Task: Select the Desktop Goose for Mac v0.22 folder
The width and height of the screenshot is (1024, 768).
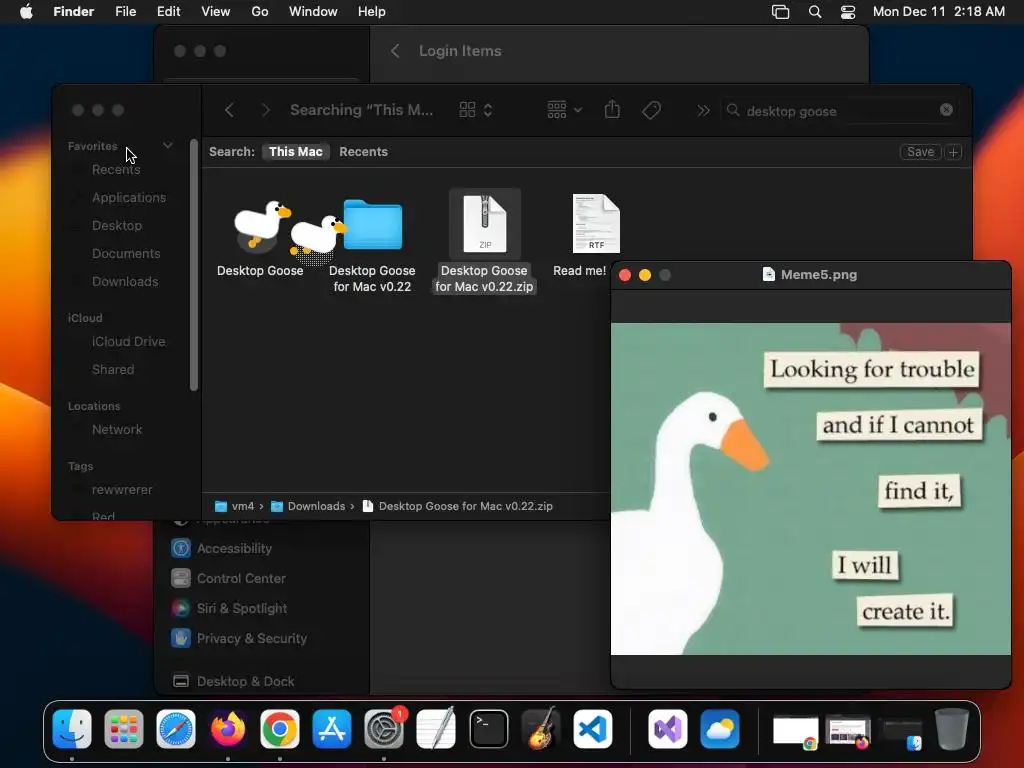Action: [372, 225]
